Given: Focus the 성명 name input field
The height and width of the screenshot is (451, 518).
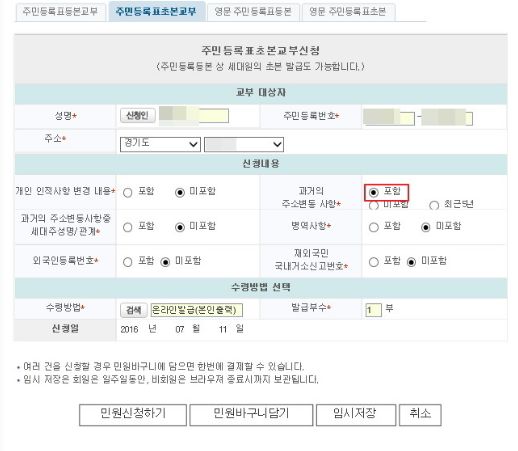Looking at the screenshot, I should (194, 115).
